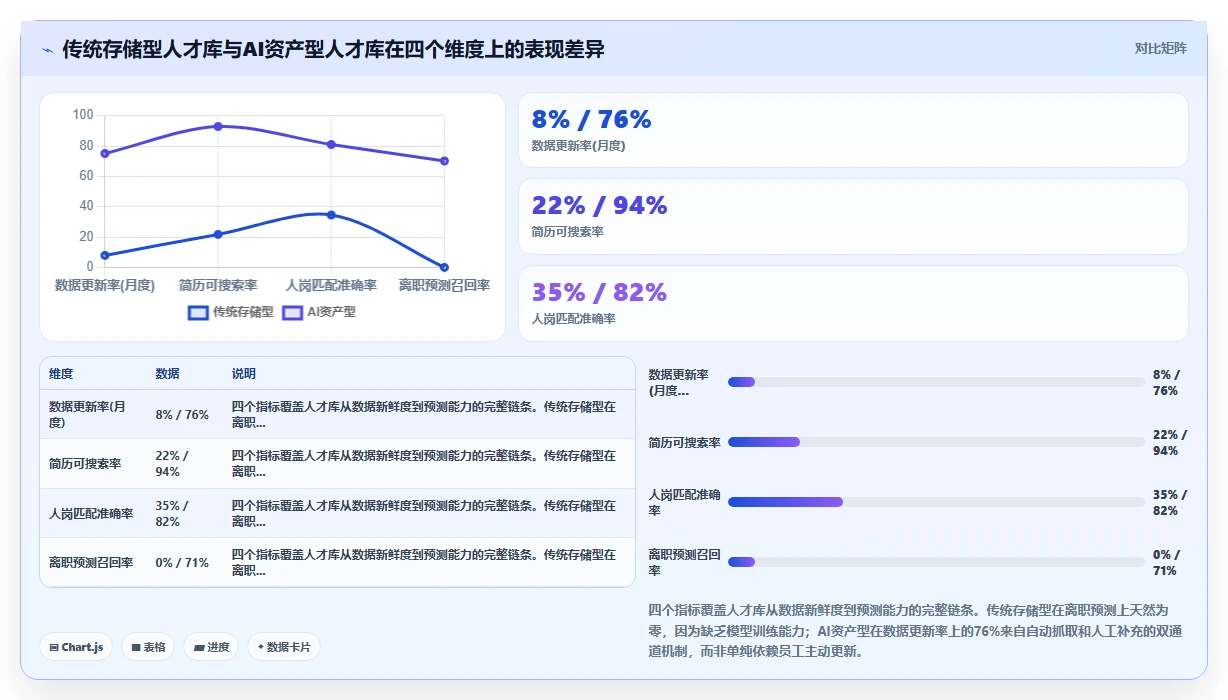Click the 传统存储型 point at 离职预测召回率

coord(444,267)
